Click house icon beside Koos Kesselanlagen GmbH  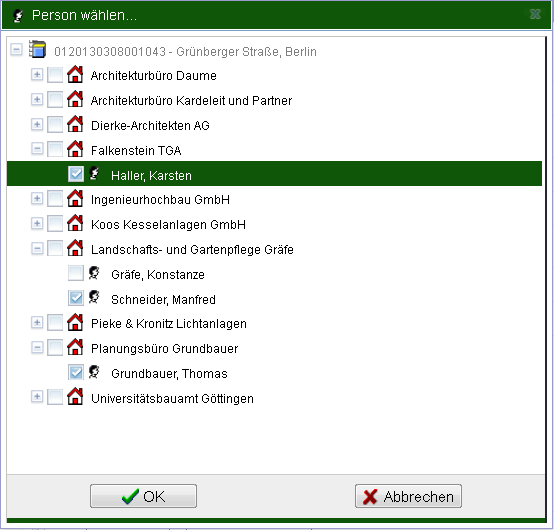pos(75,223)
